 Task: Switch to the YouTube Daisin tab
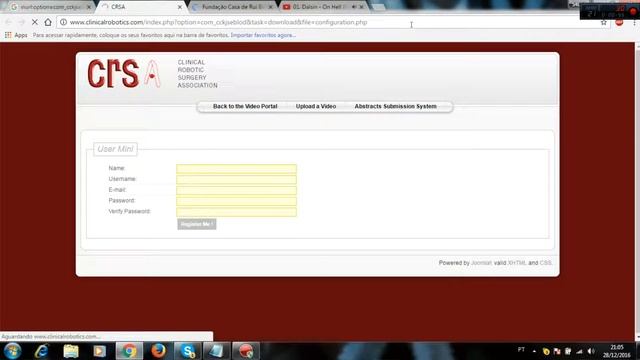coord(322,7)
